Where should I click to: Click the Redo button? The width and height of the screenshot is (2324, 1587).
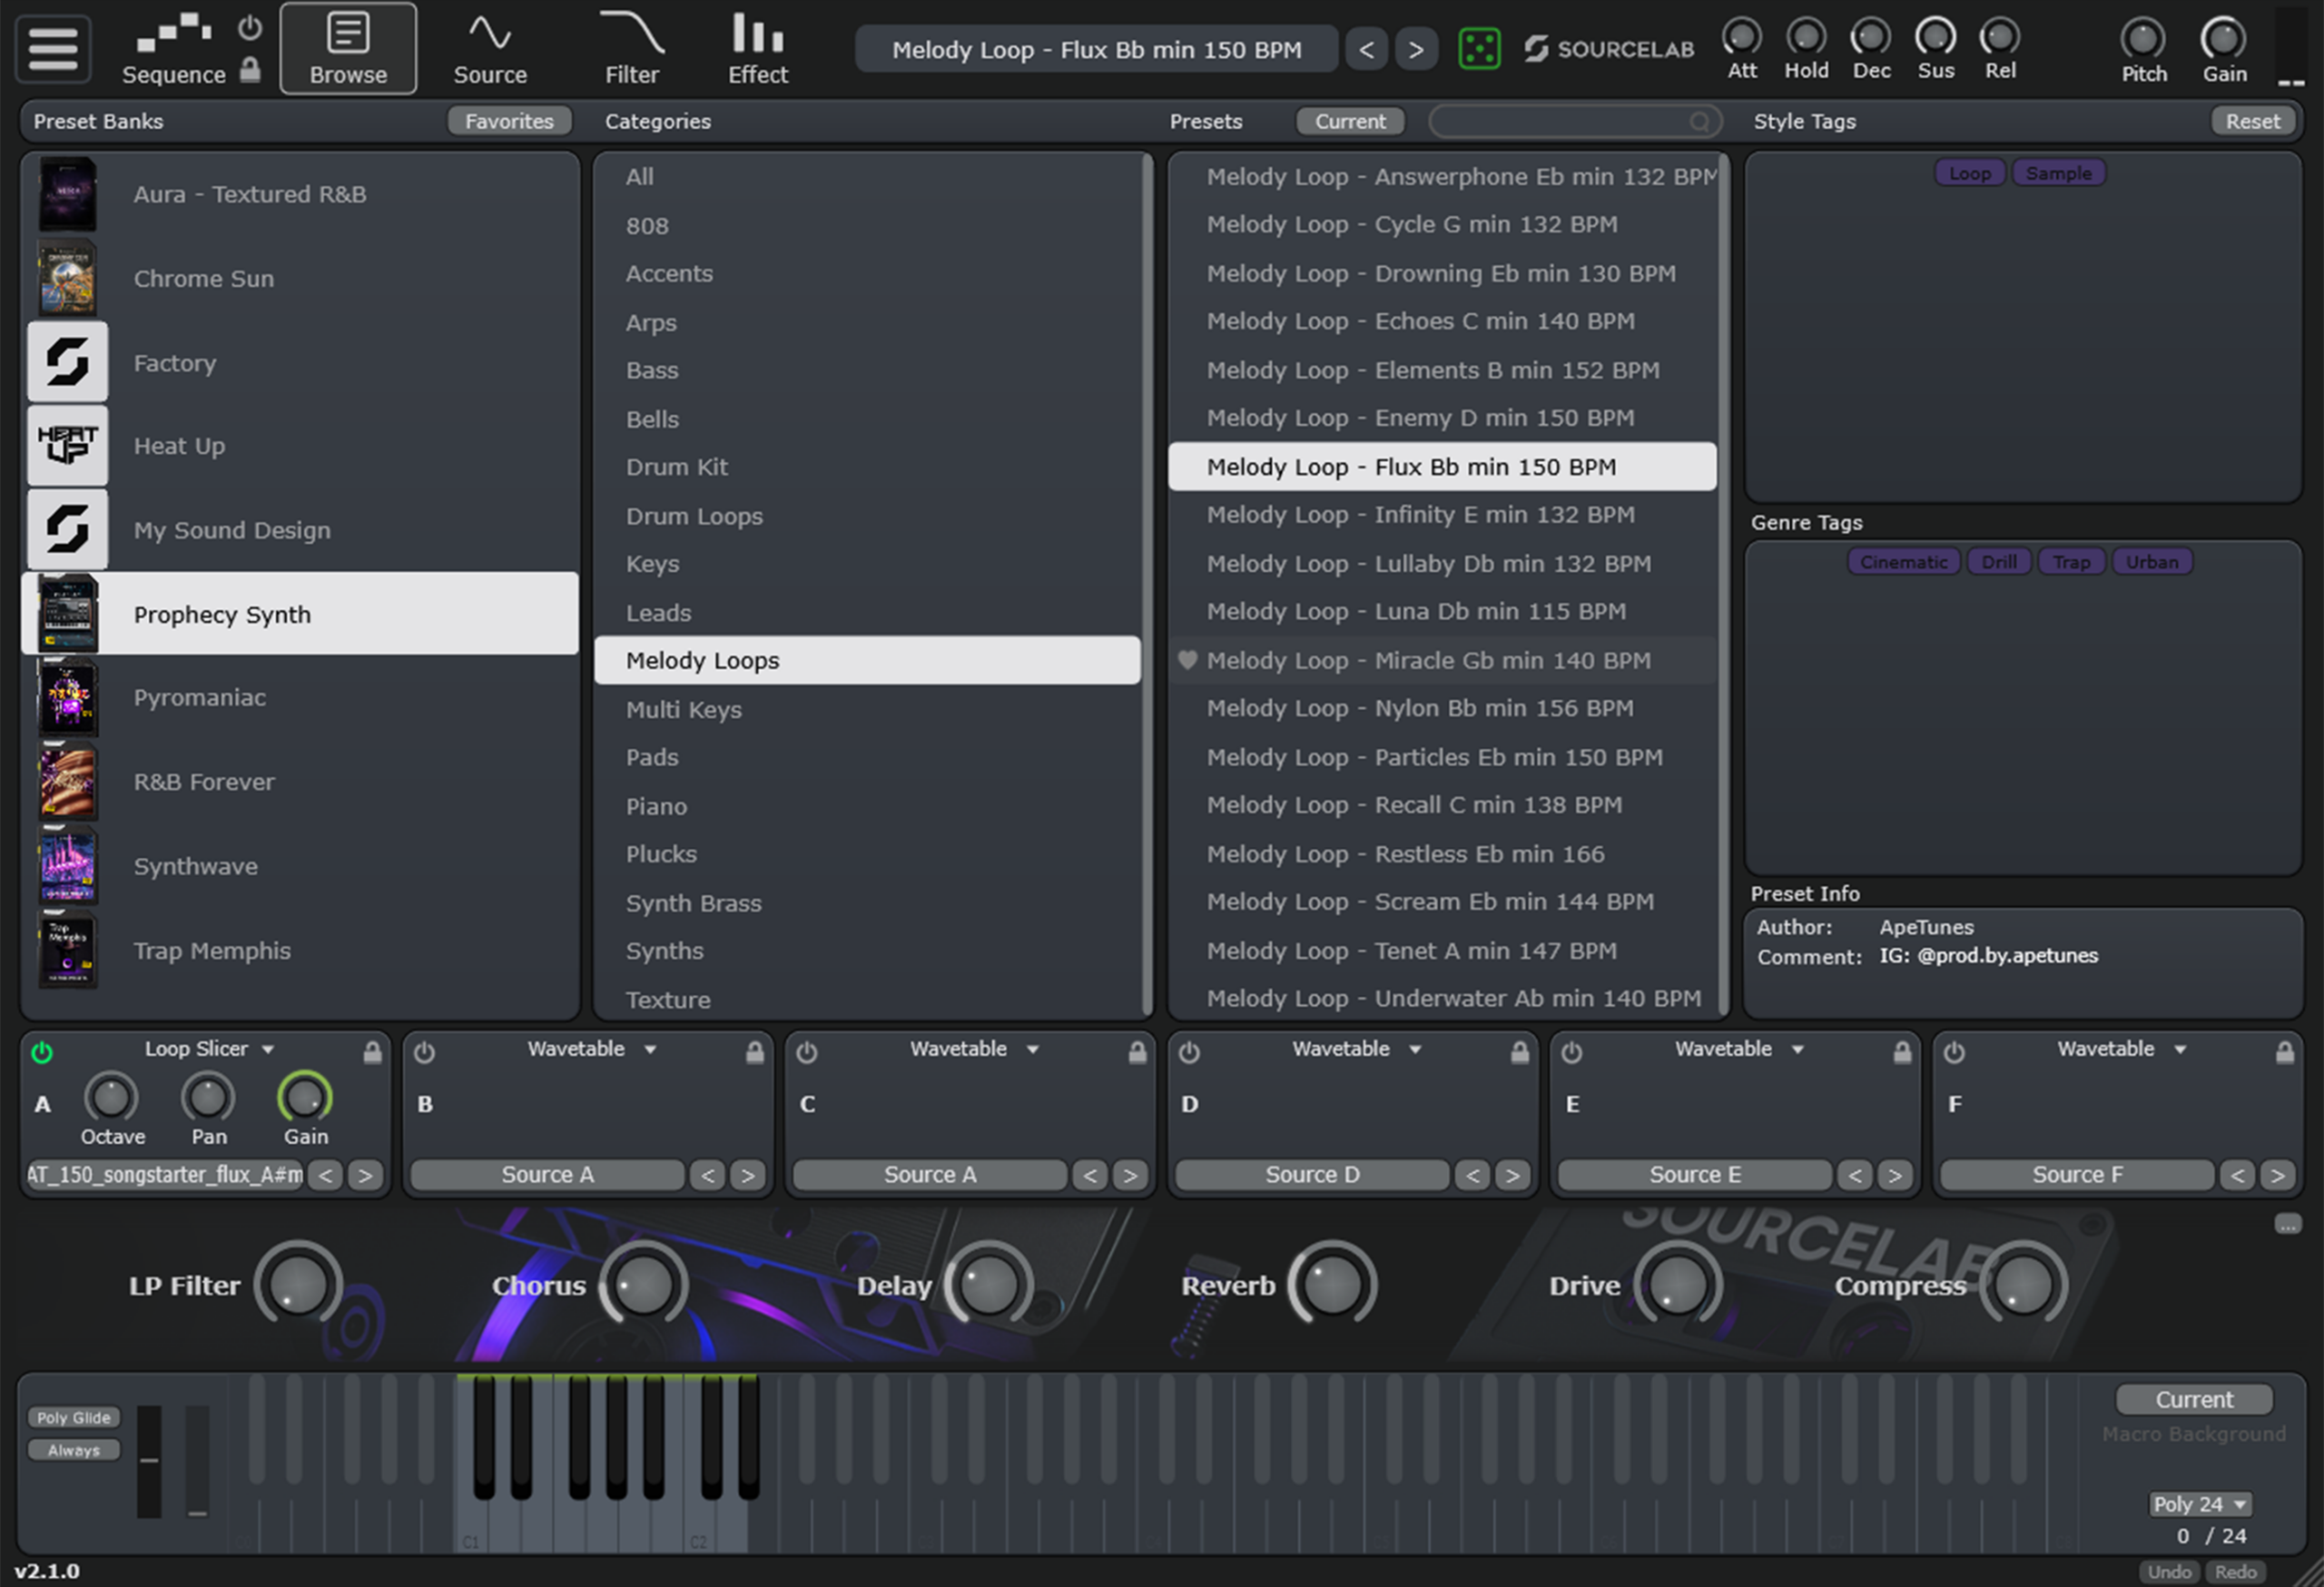[x=2235, y=1572]
